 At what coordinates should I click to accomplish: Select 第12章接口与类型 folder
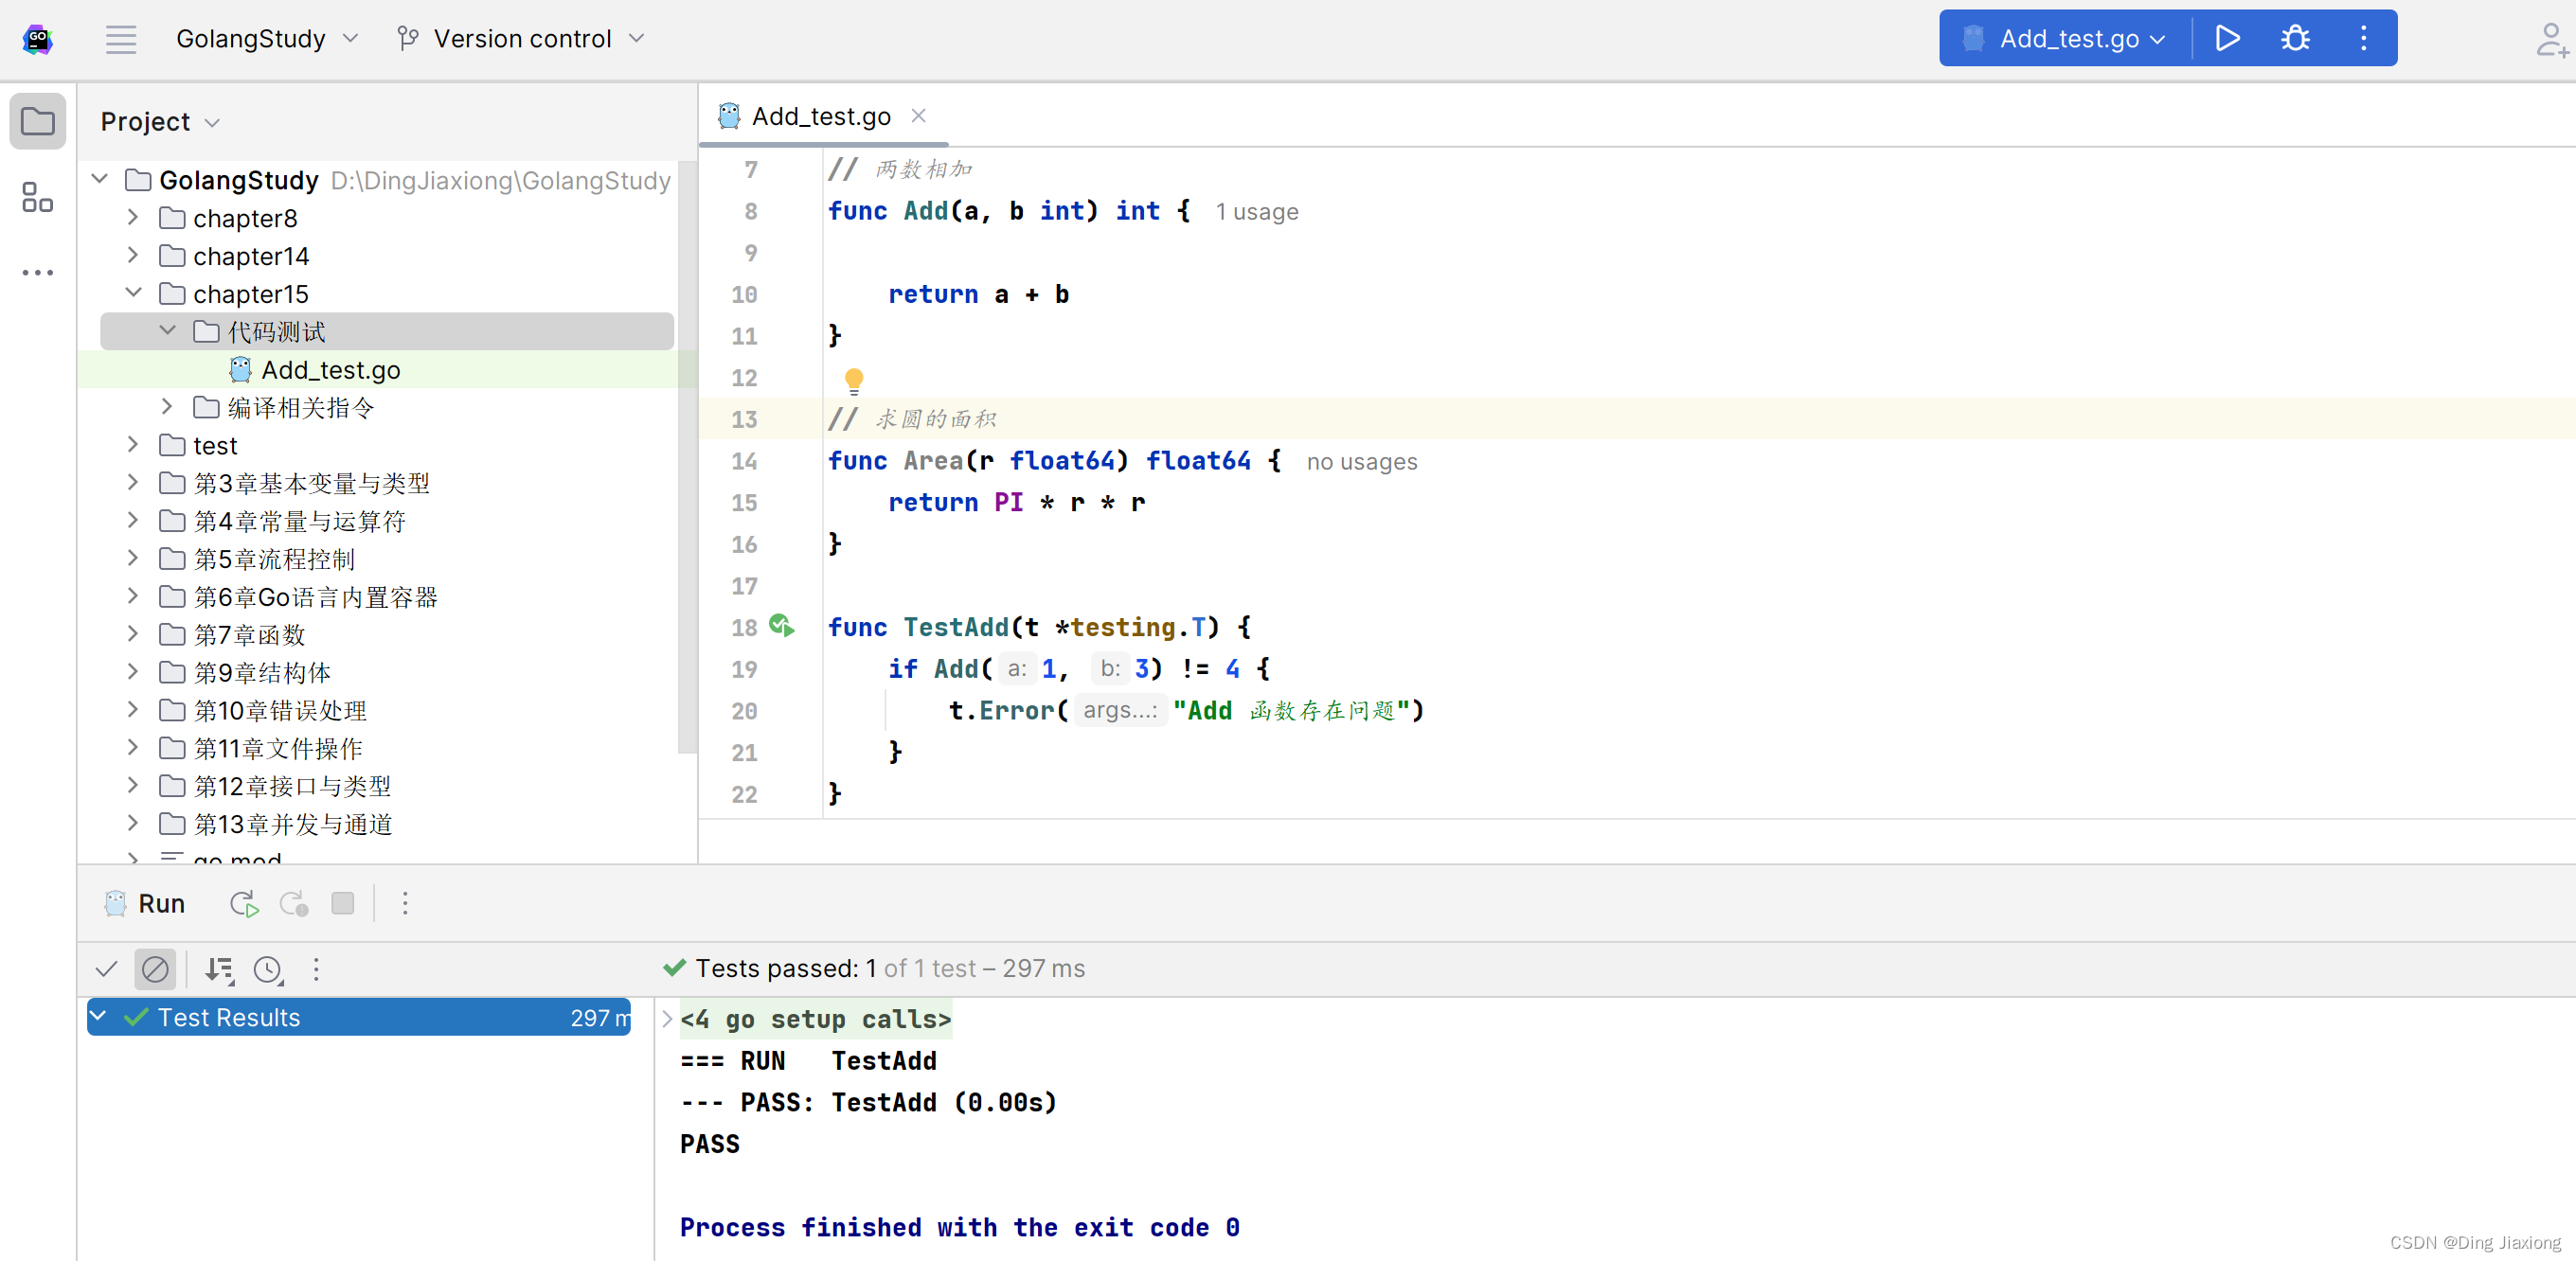(x=292, y=787)
